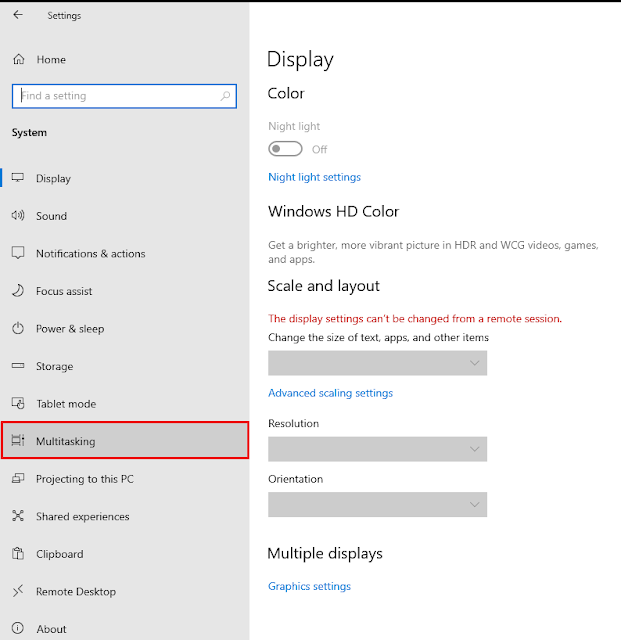Click the Orientation label text

[x=295, y=479]
